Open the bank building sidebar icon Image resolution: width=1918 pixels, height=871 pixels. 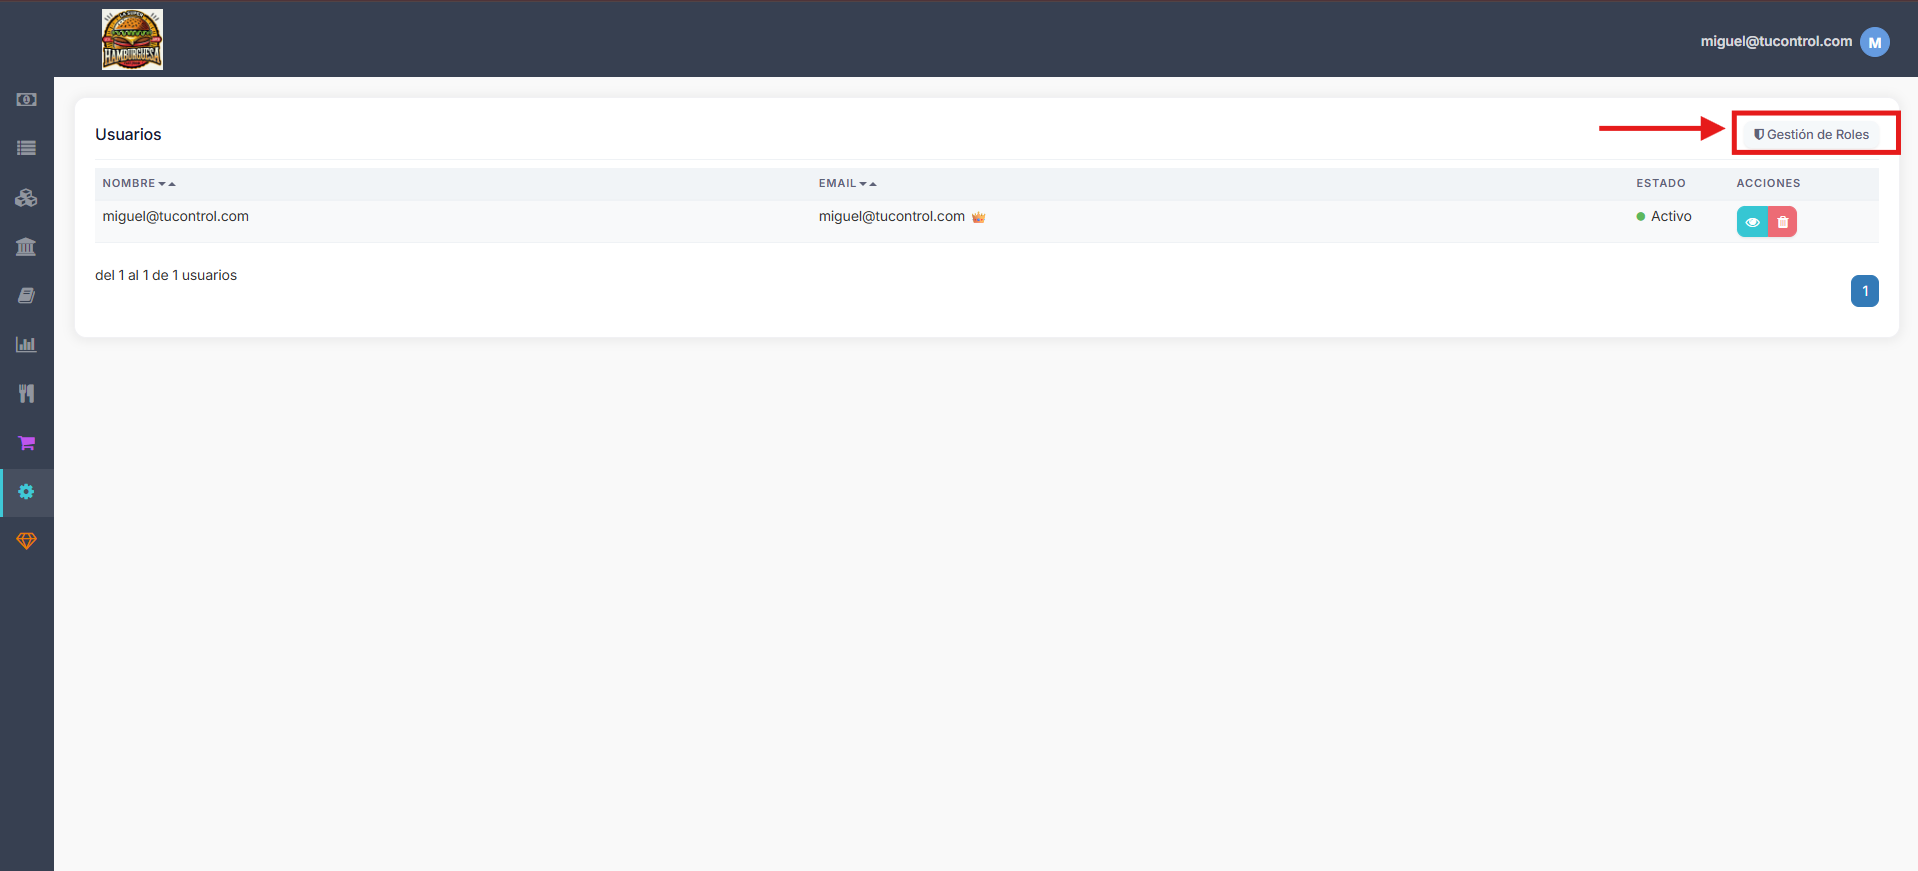[26, 247]
